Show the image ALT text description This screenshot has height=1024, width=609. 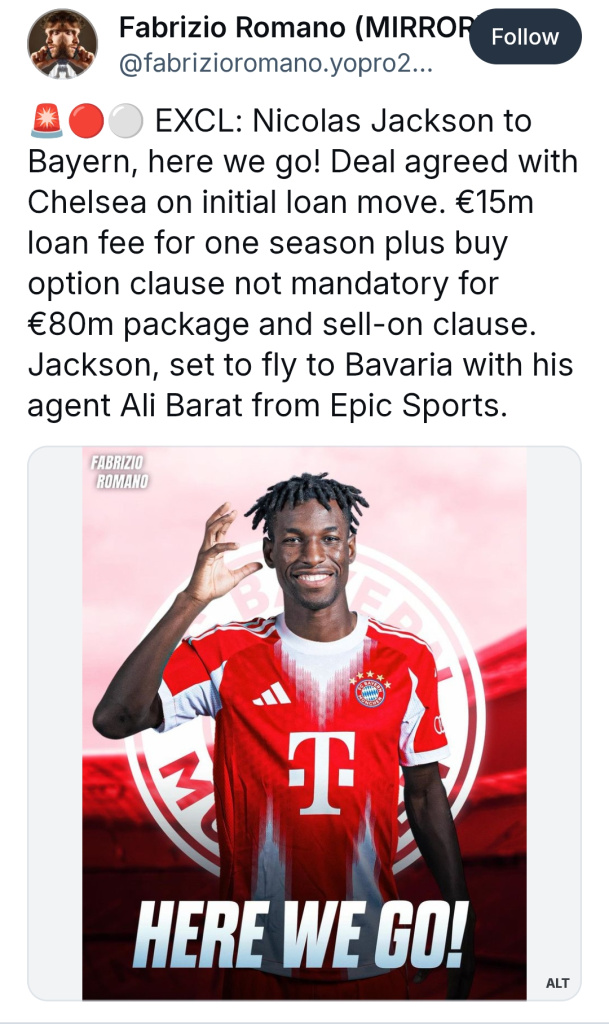click(x=557, y=982)
